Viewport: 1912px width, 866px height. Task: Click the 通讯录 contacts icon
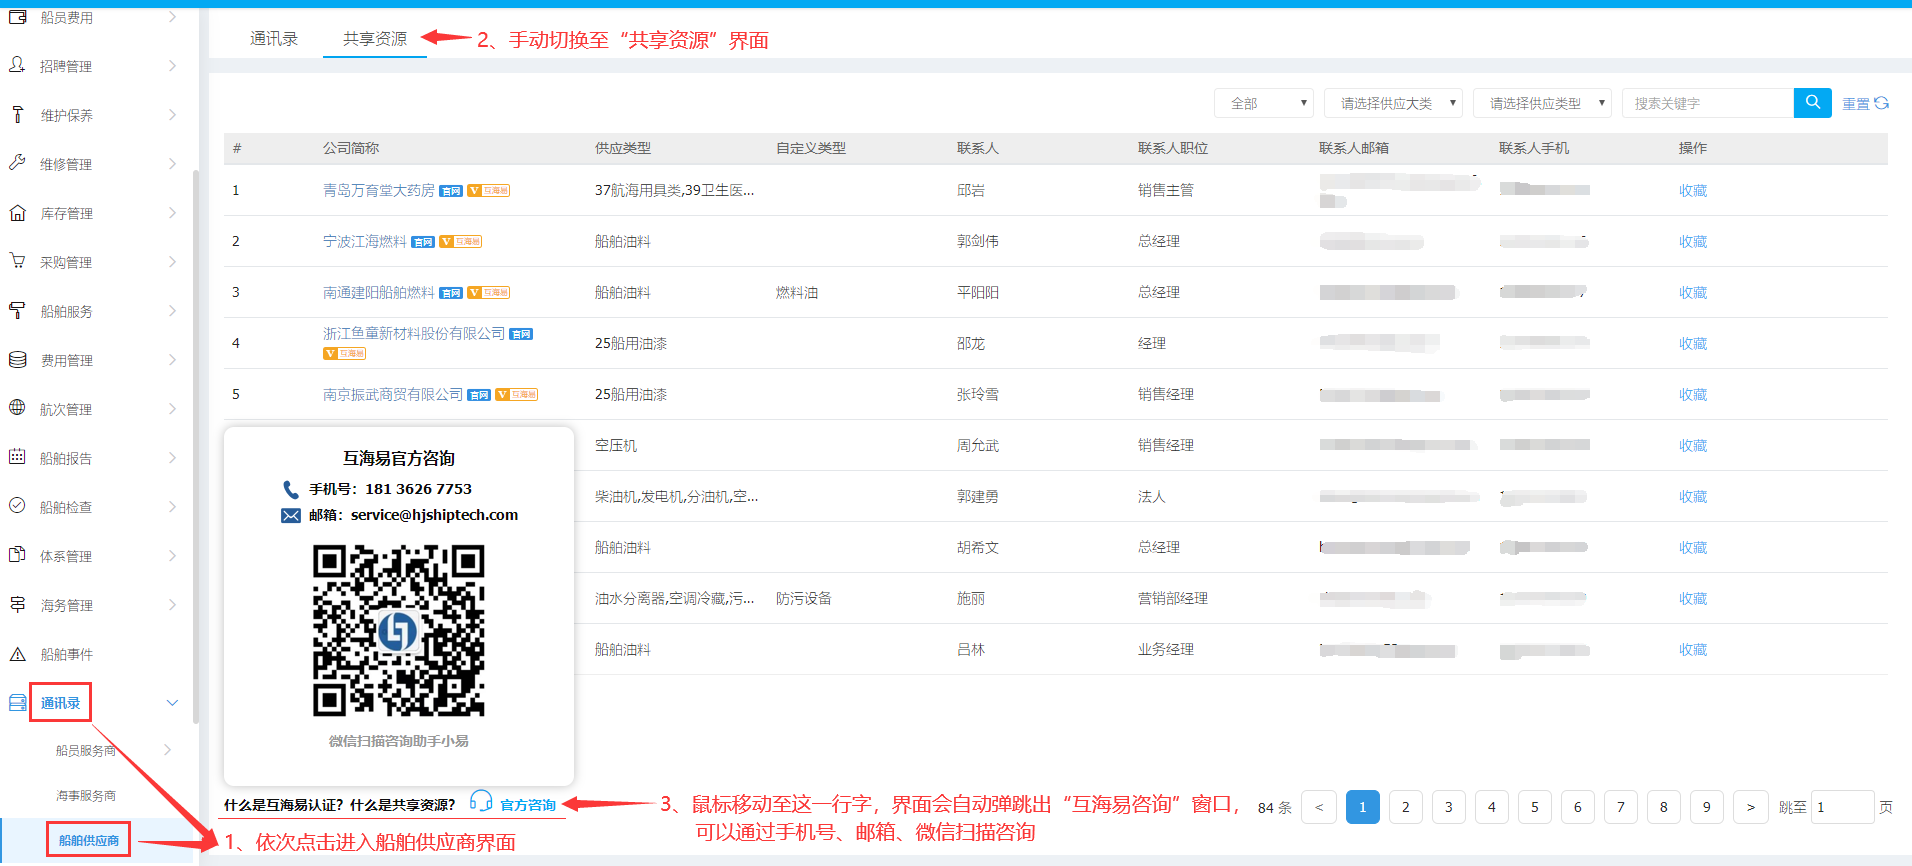tap(18, 703)
